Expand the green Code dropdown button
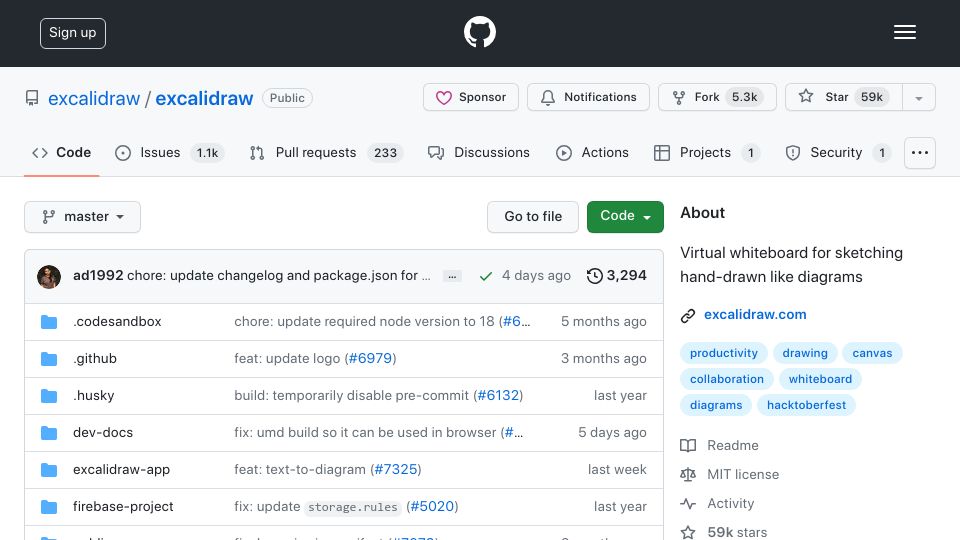Image resolution: width=960 pixels, height=540 pixels. click(625, 217)
